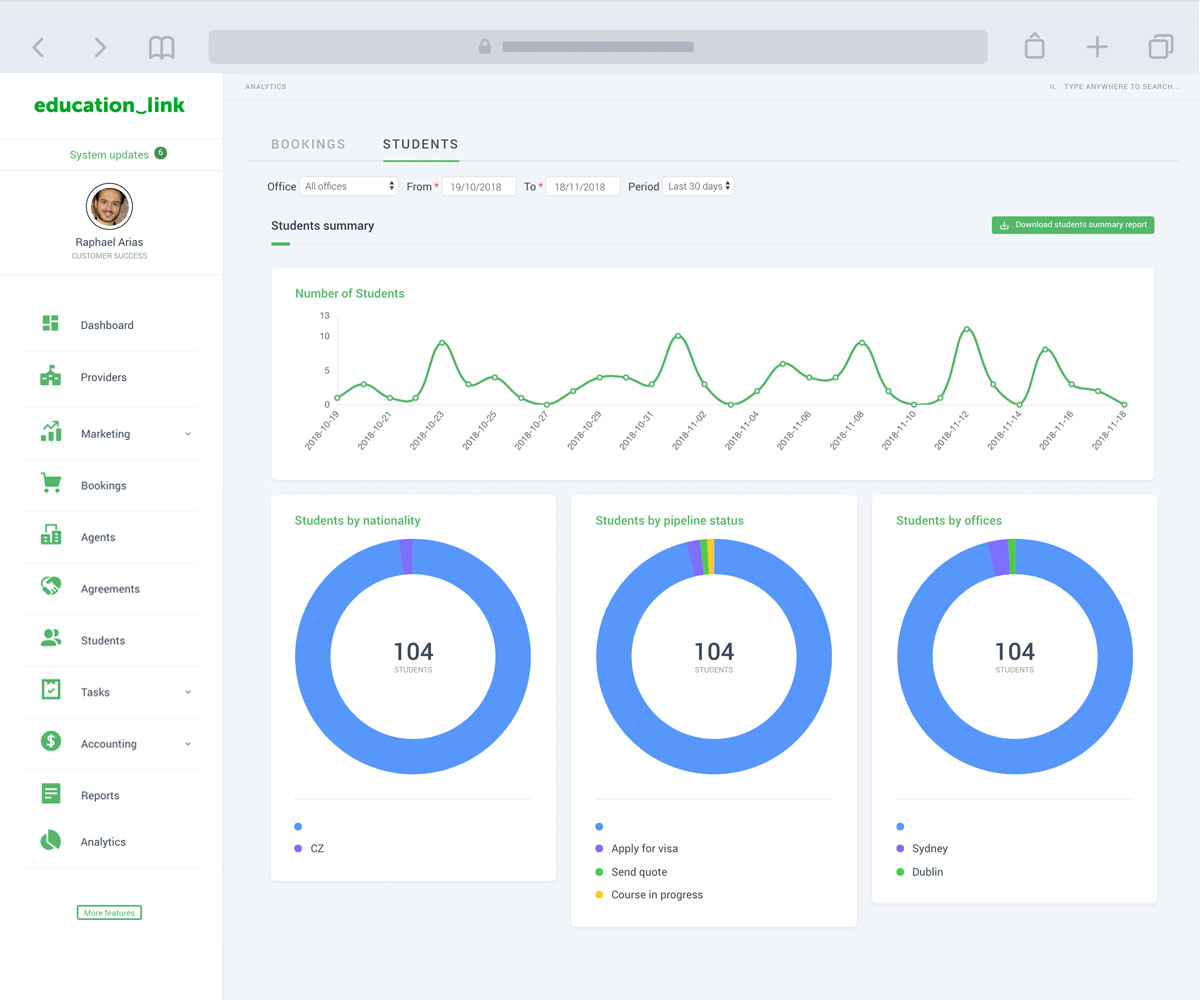This screenshot has width=1200, height=1000.
Task: Go forward with the browser forward arrow
Action: (x=99, y=47)
